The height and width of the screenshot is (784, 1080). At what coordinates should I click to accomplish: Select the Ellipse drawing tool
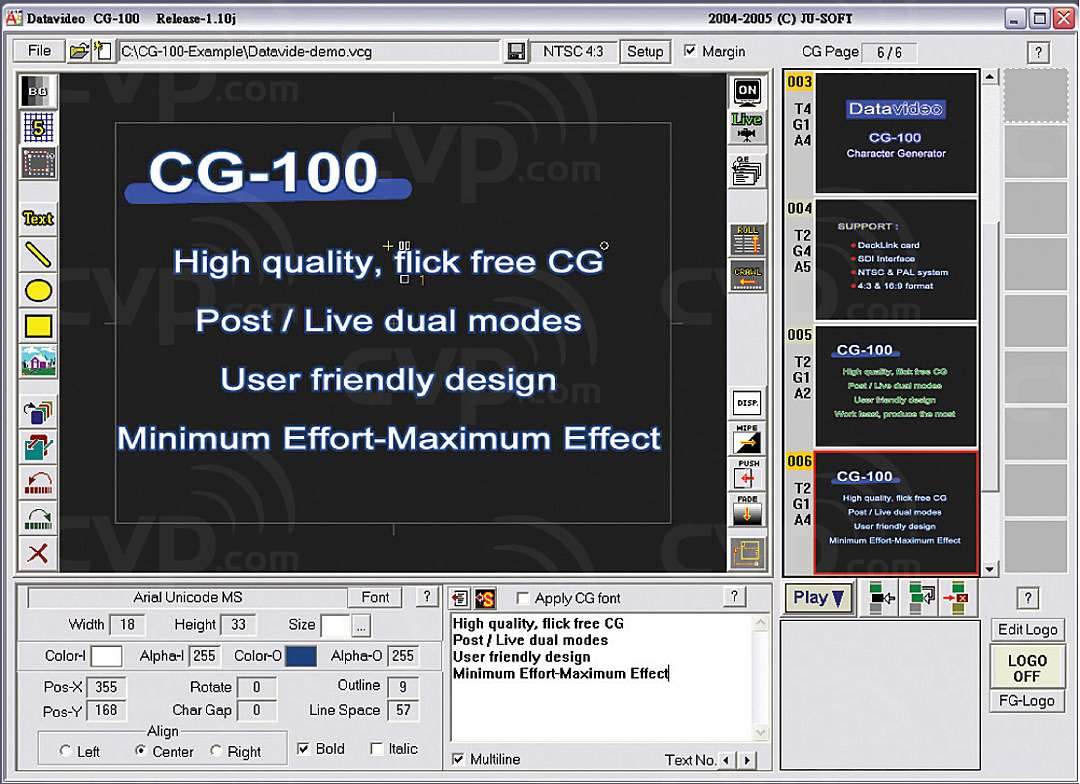pos(37,290)
